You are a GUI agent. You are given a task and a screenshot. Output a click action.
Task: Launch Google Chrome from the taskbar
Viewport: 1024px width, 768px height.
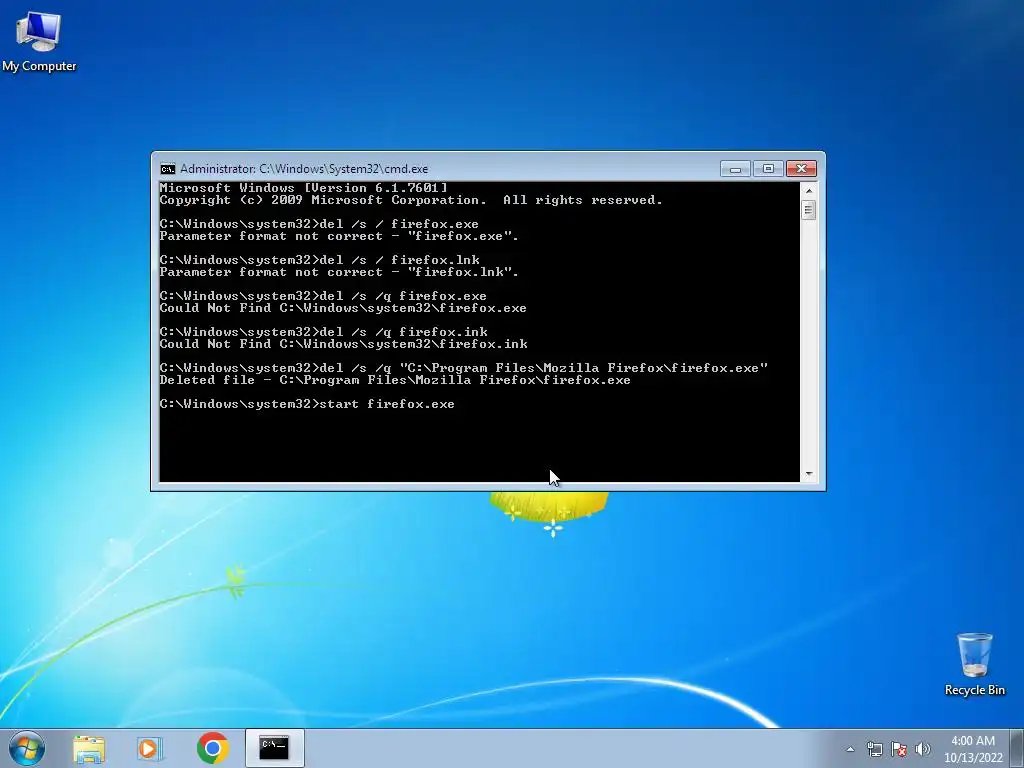click(x=212, y=748)
